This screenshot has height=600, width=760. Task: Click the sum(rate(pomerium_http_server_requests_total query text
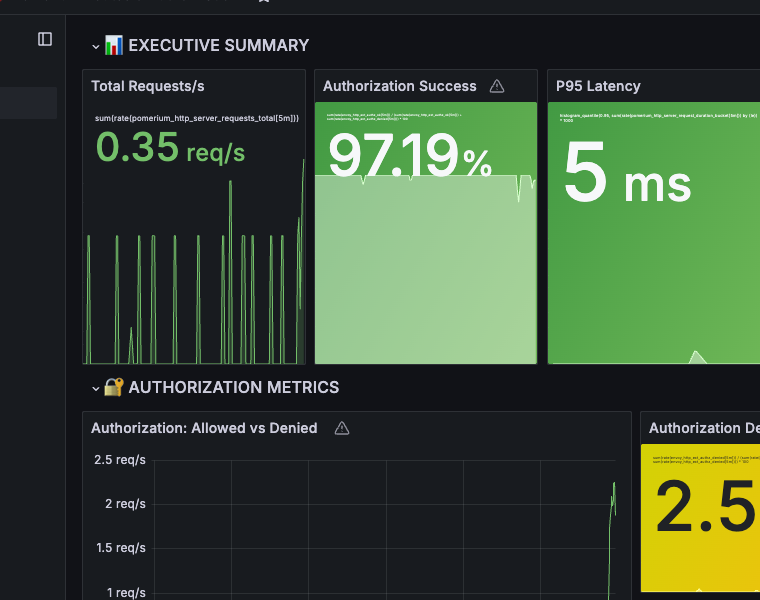(197, 118)
